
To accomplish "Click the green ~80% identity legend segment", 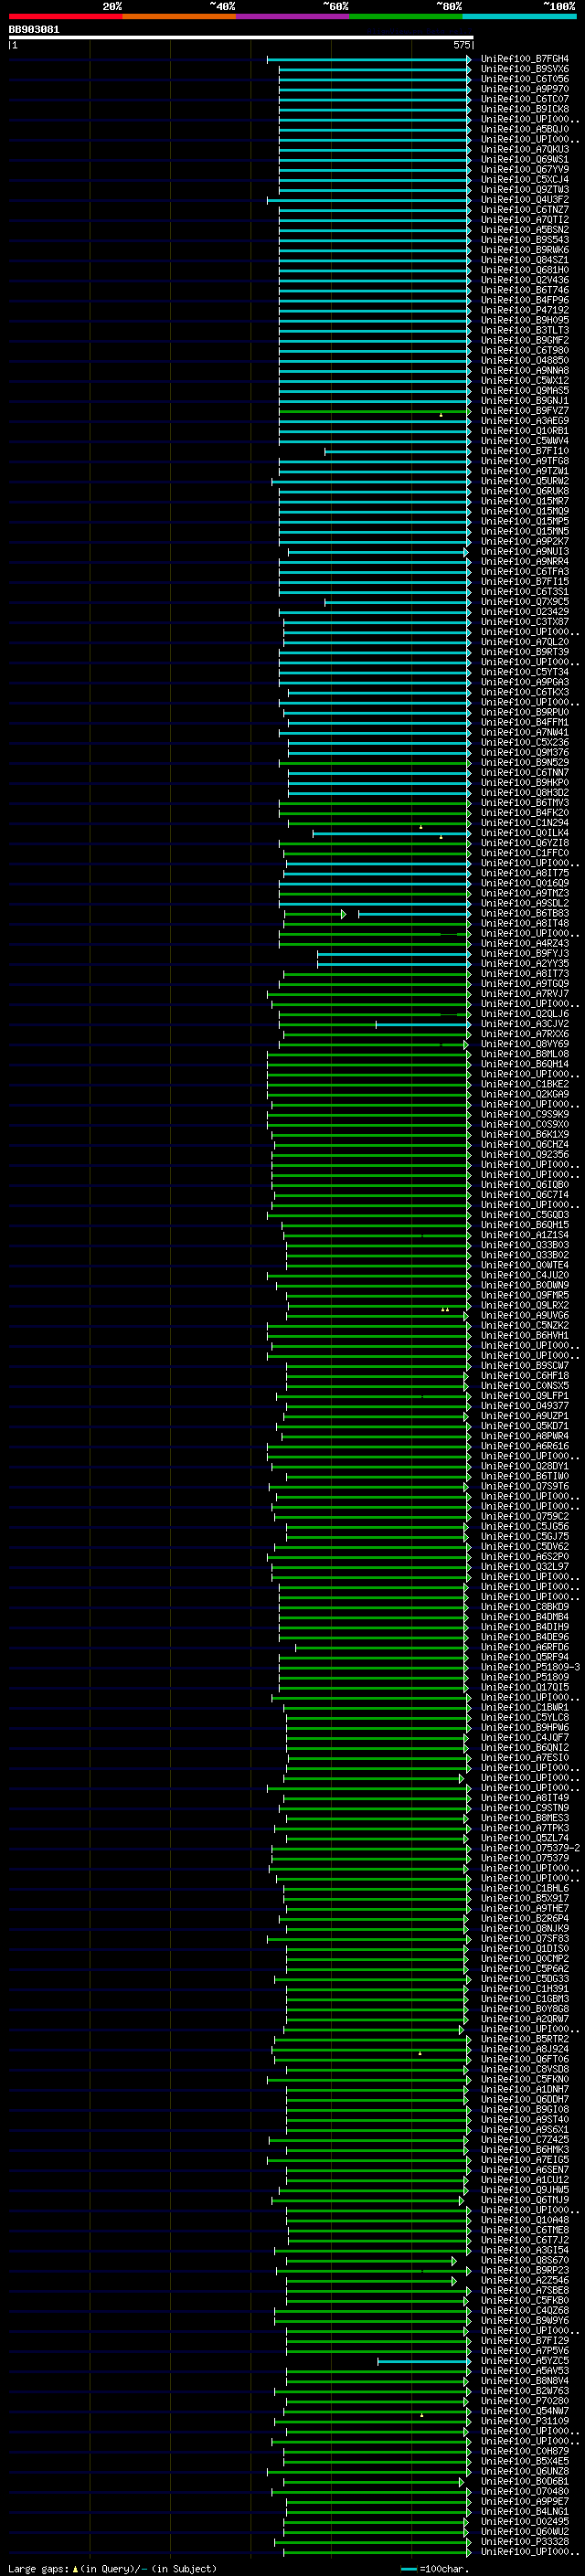I will pyautogui.click(x=406, y=16).
